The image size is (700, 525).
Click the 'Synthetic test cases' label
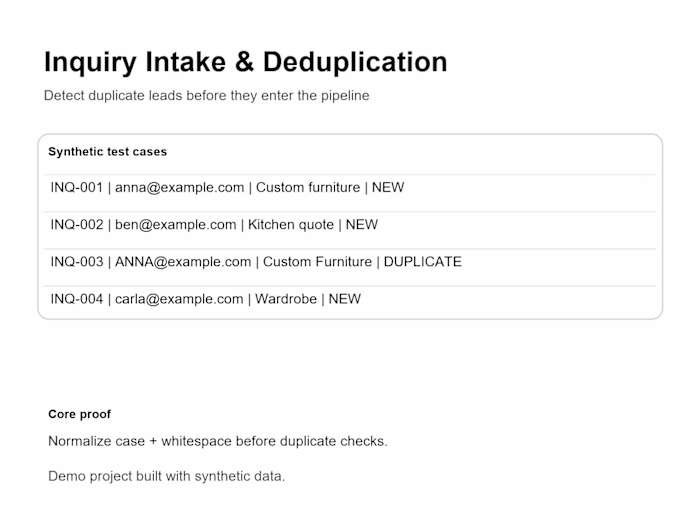[x=108, y=152]
